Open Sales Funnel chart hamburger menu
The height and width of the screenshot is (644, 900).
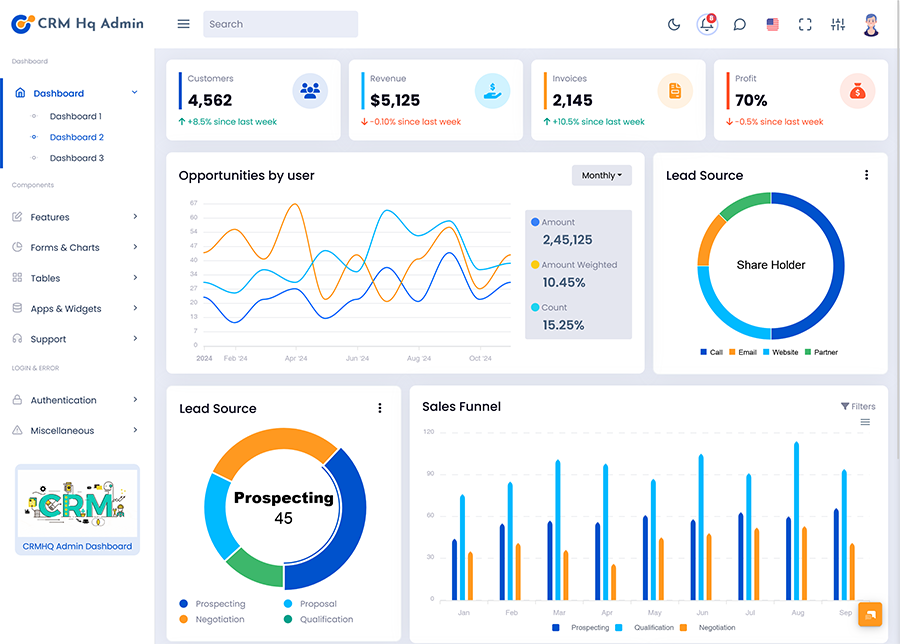coord(865,422)
